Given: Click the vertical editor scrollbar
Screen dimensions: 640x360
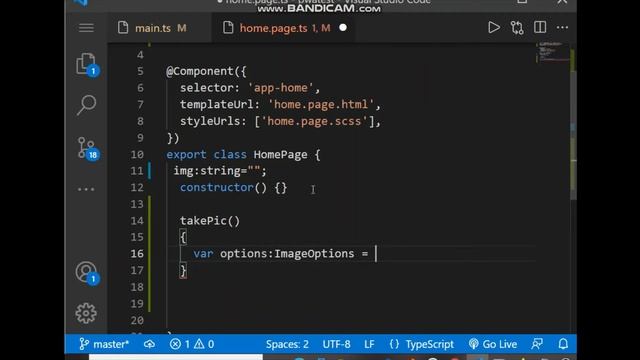Looking at the screenshot, I should 573,135.
